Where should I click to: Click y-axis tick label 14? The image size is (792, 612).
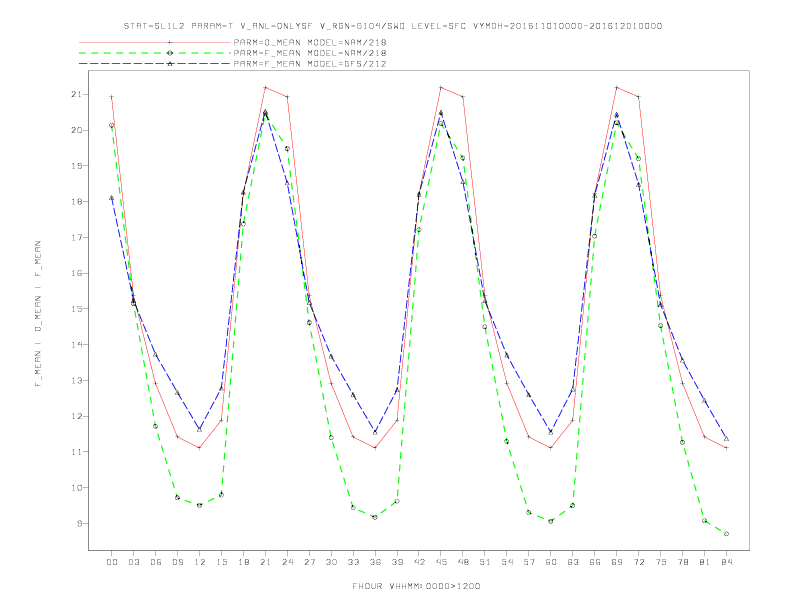76,344
